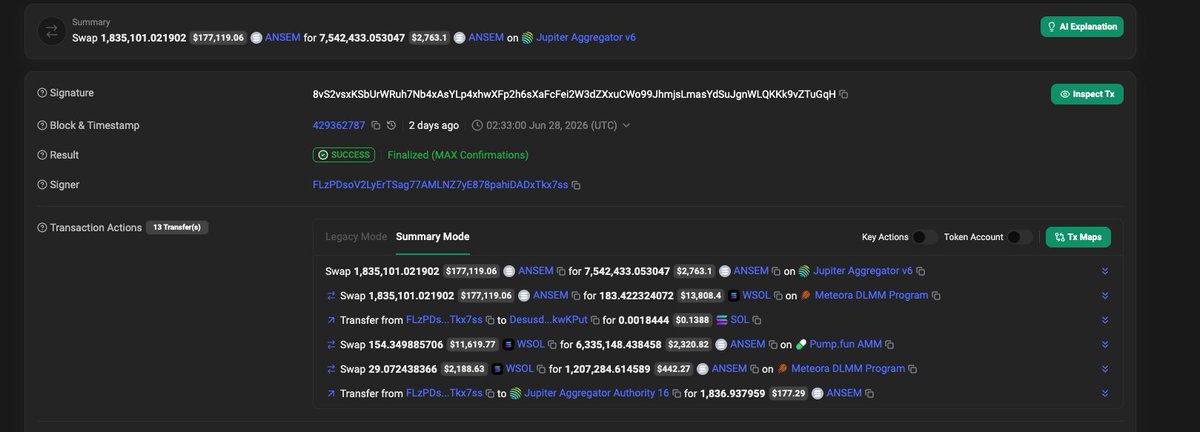Image resolution: width=1200 pixels, height=432 pixels.
Task: Click help icon beside Transaction Actions
Action: tap(42, 228)
